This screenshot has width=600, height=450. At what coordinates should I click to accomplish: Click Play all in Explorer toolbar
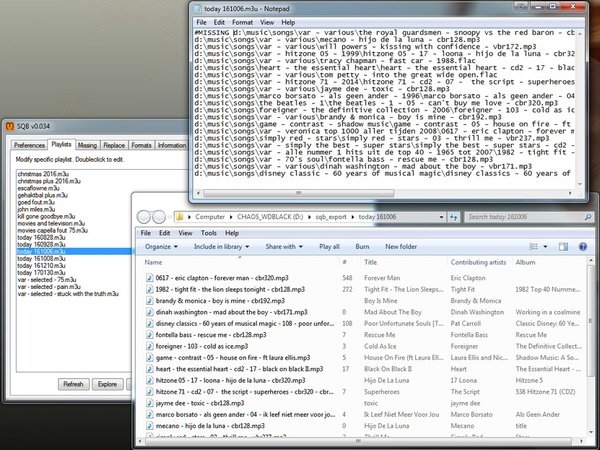tap(329, 246)
